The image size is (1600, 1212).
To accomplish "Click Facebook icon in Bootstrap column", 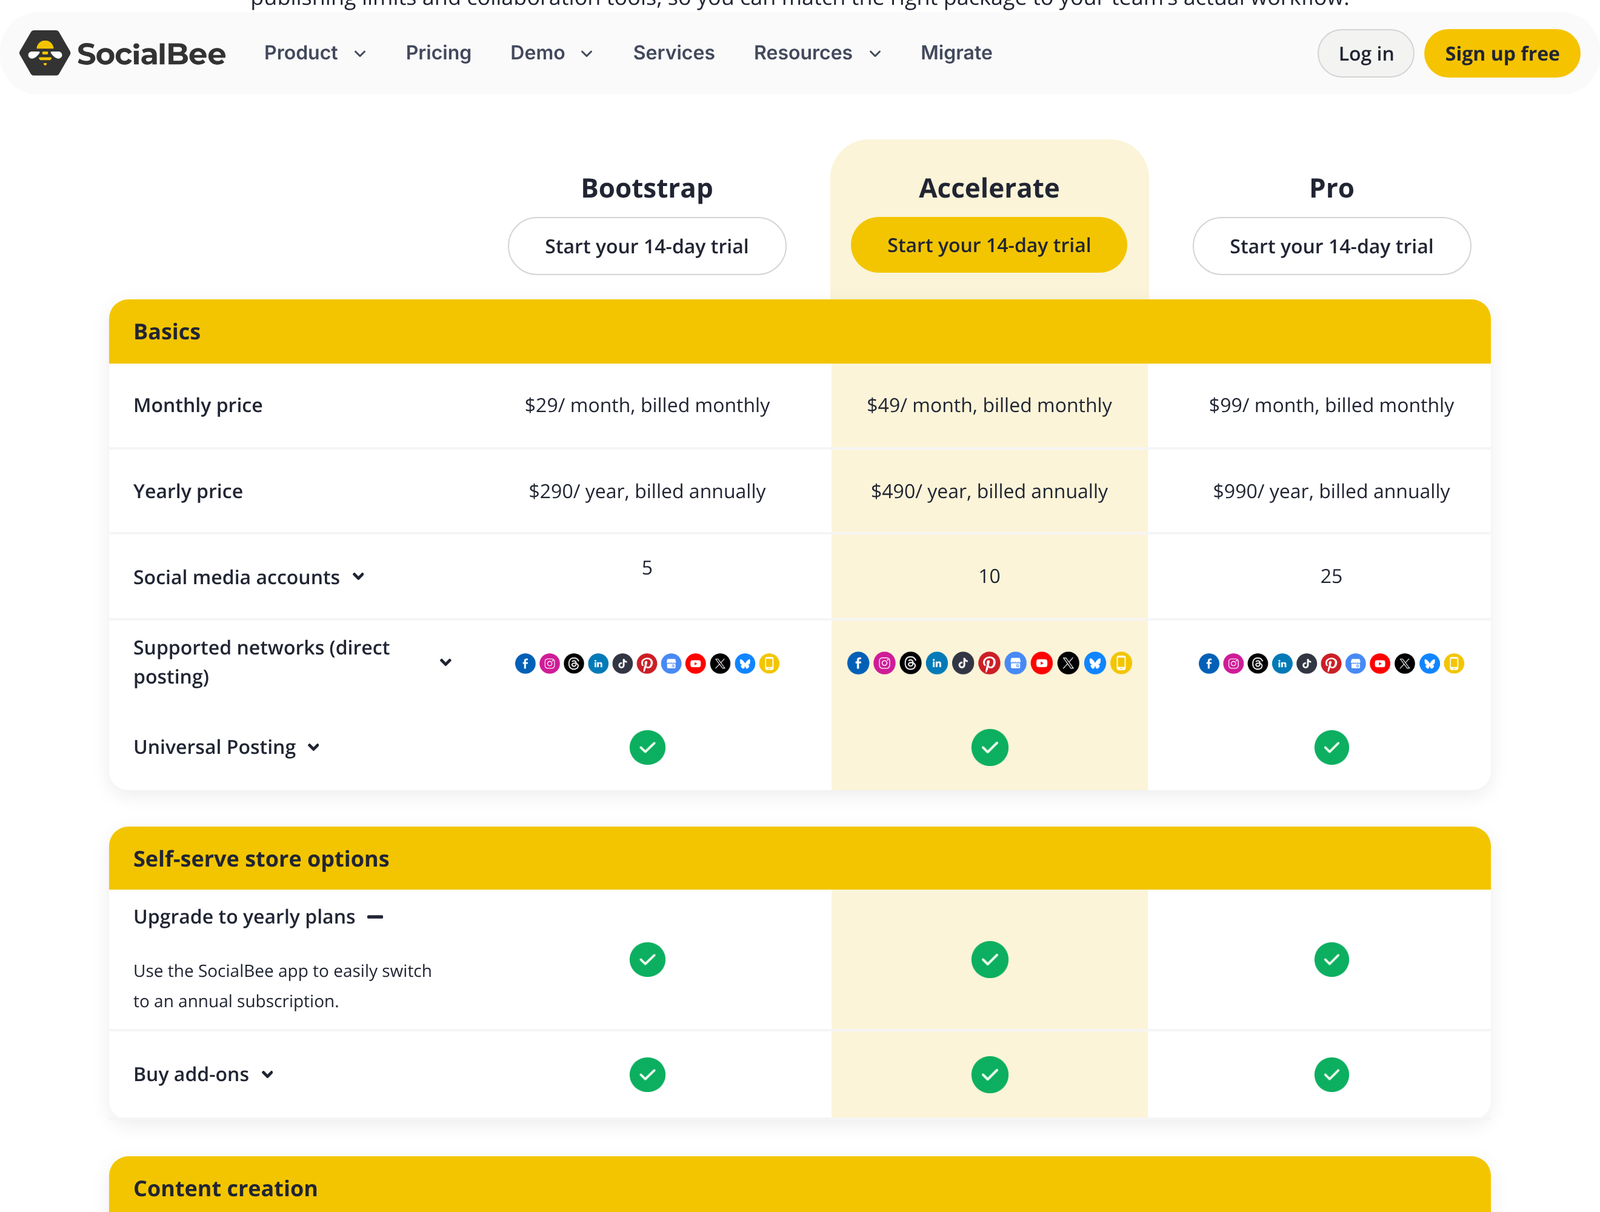I will click(525, 663).
